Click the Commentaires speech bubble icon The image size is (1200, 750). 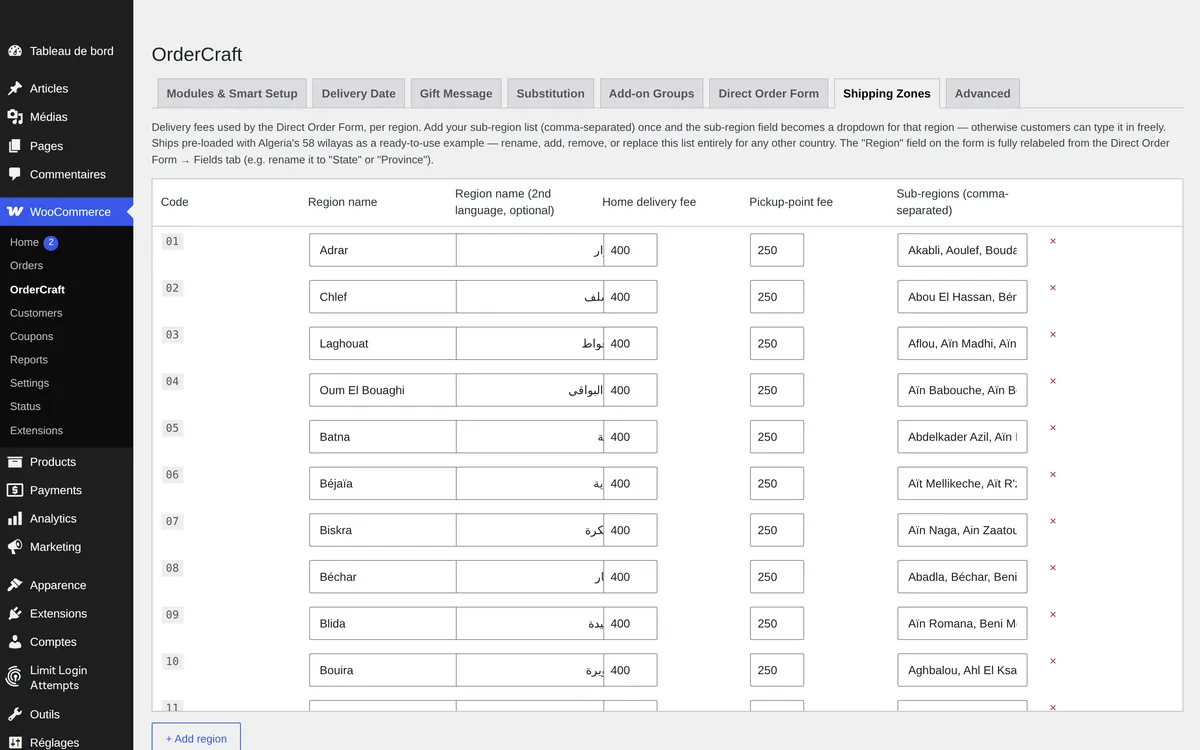click(x=15, y=174)
